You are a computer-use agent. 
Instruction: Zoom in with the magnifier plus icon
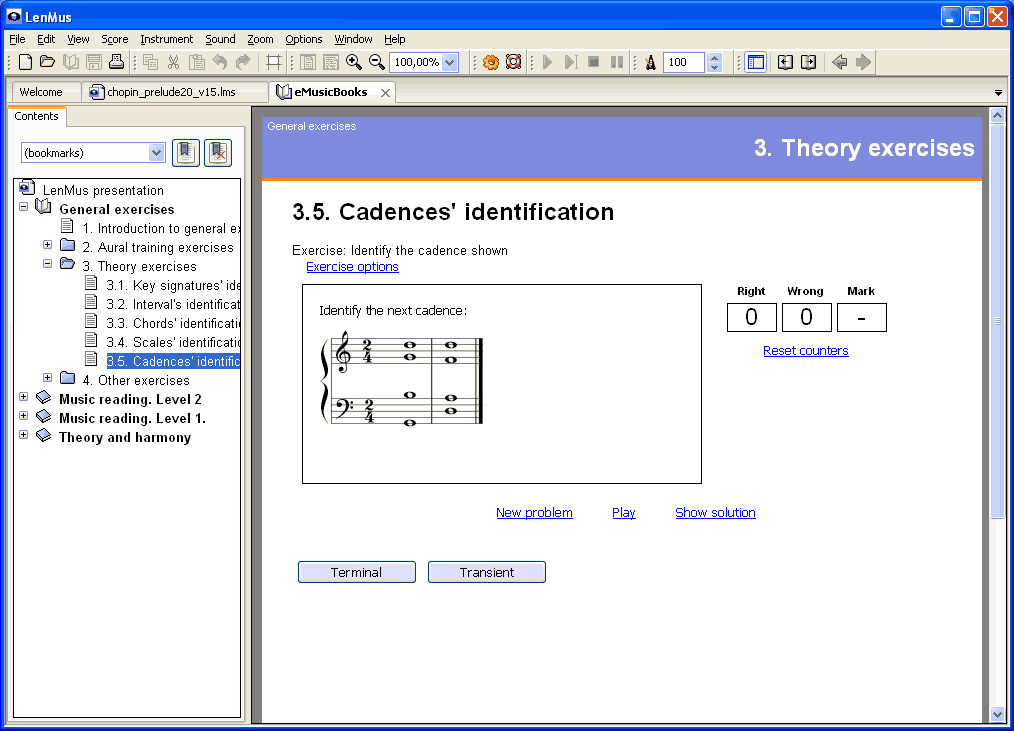click(354, 62)
